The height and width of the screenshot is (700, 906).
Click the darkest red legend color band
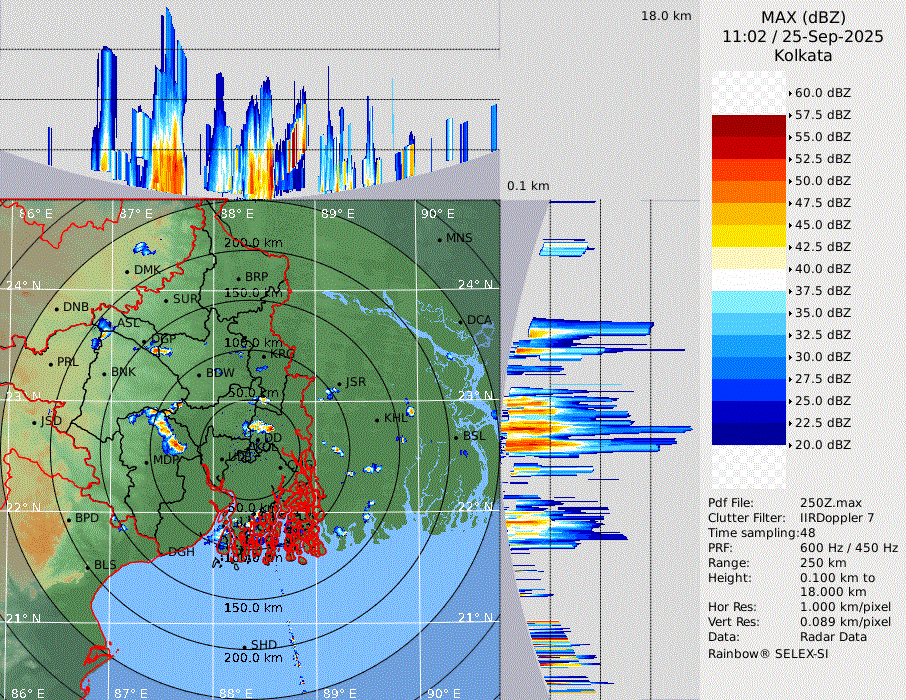(x=749, y=125)
